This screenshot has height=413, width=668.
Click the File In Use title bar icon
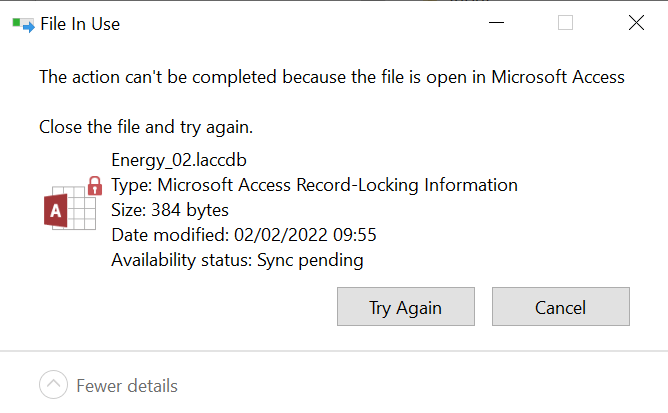click(21, 24)
